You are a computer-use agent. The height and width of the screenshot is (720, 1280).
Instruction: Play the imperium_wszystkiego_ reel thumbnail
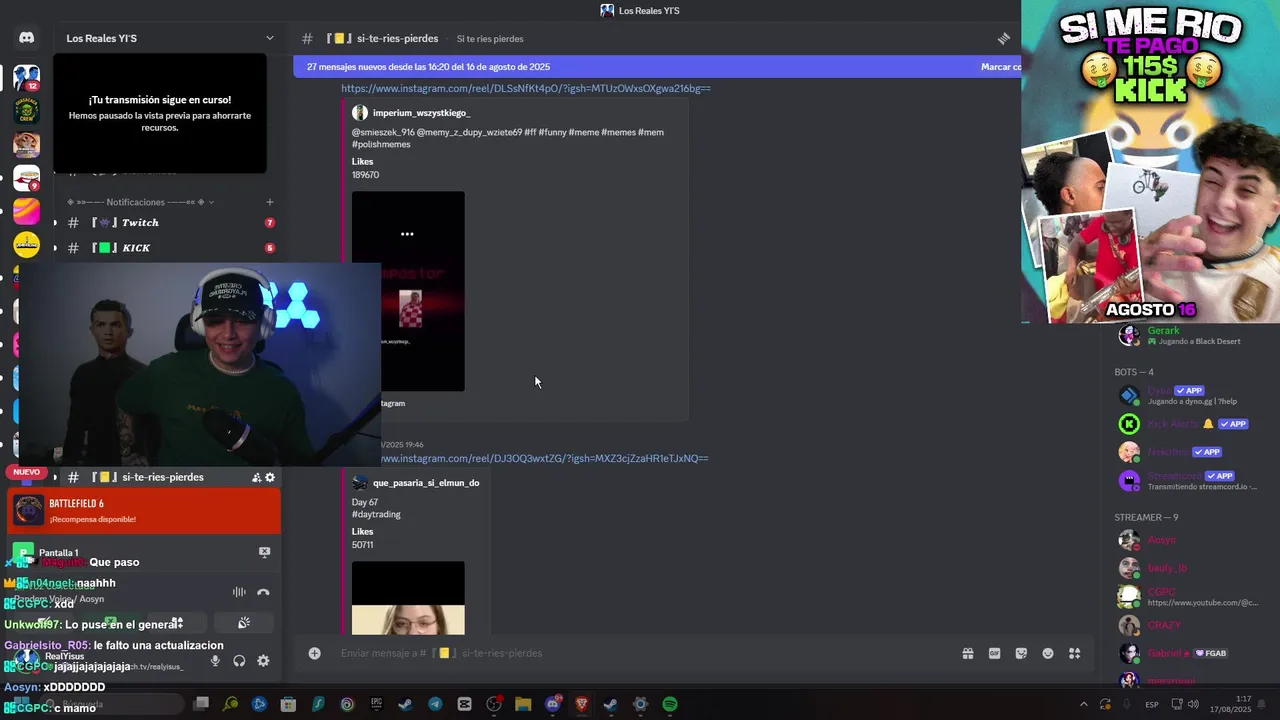[x=408, y=291]
